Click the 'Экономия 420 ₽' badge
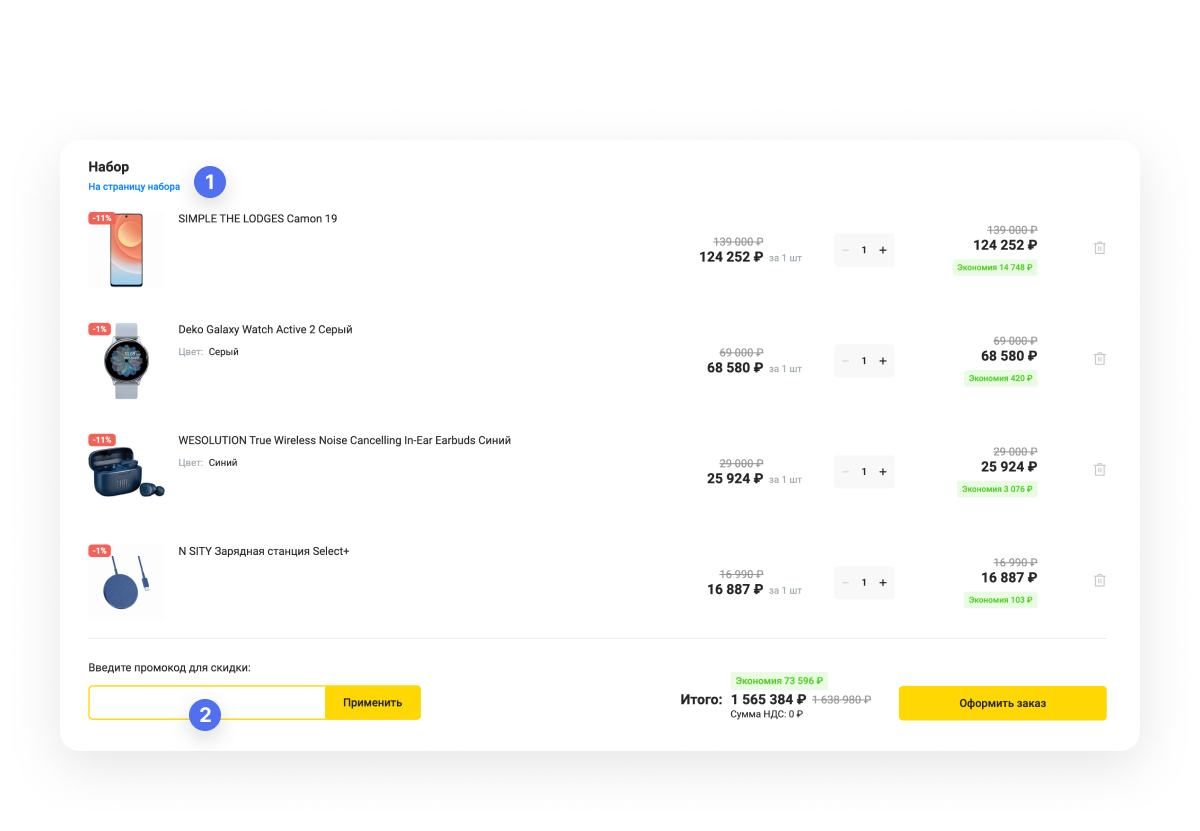The height and width of the screenshot is (831, 1200). [x=1001, y=378]
